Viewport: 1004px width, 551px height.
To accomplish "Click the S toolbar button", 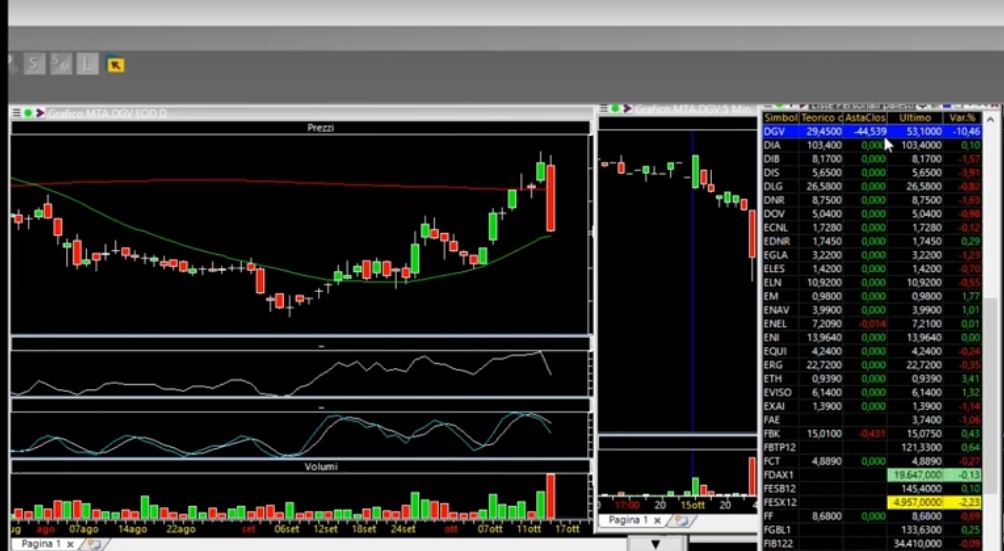I will pyautogui.click(x=34, y=64).
